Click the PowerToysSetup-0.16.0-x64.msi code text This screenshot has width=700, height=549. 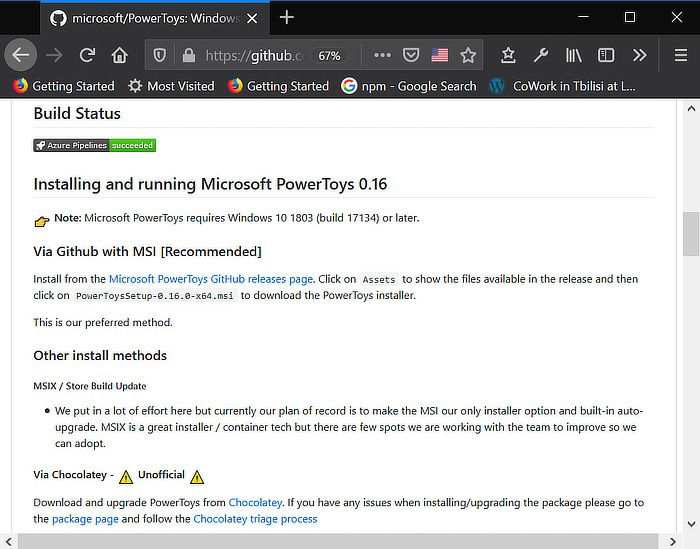[x=154, y=296]
